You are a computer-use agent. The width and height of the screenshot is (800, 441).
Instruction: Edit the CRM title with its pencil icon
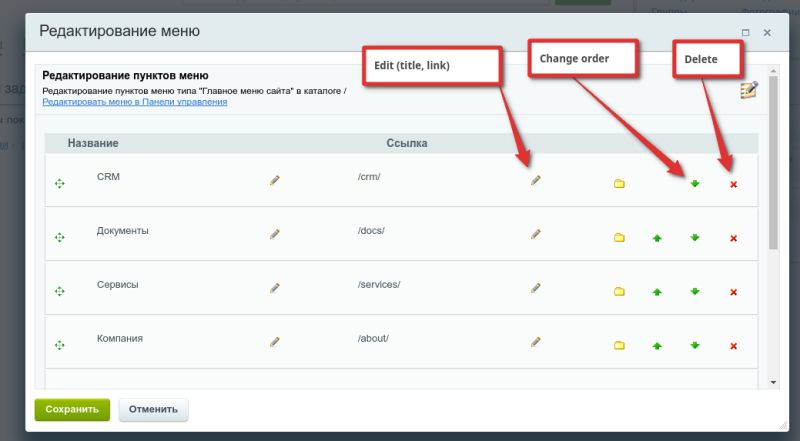coord(274,180)
